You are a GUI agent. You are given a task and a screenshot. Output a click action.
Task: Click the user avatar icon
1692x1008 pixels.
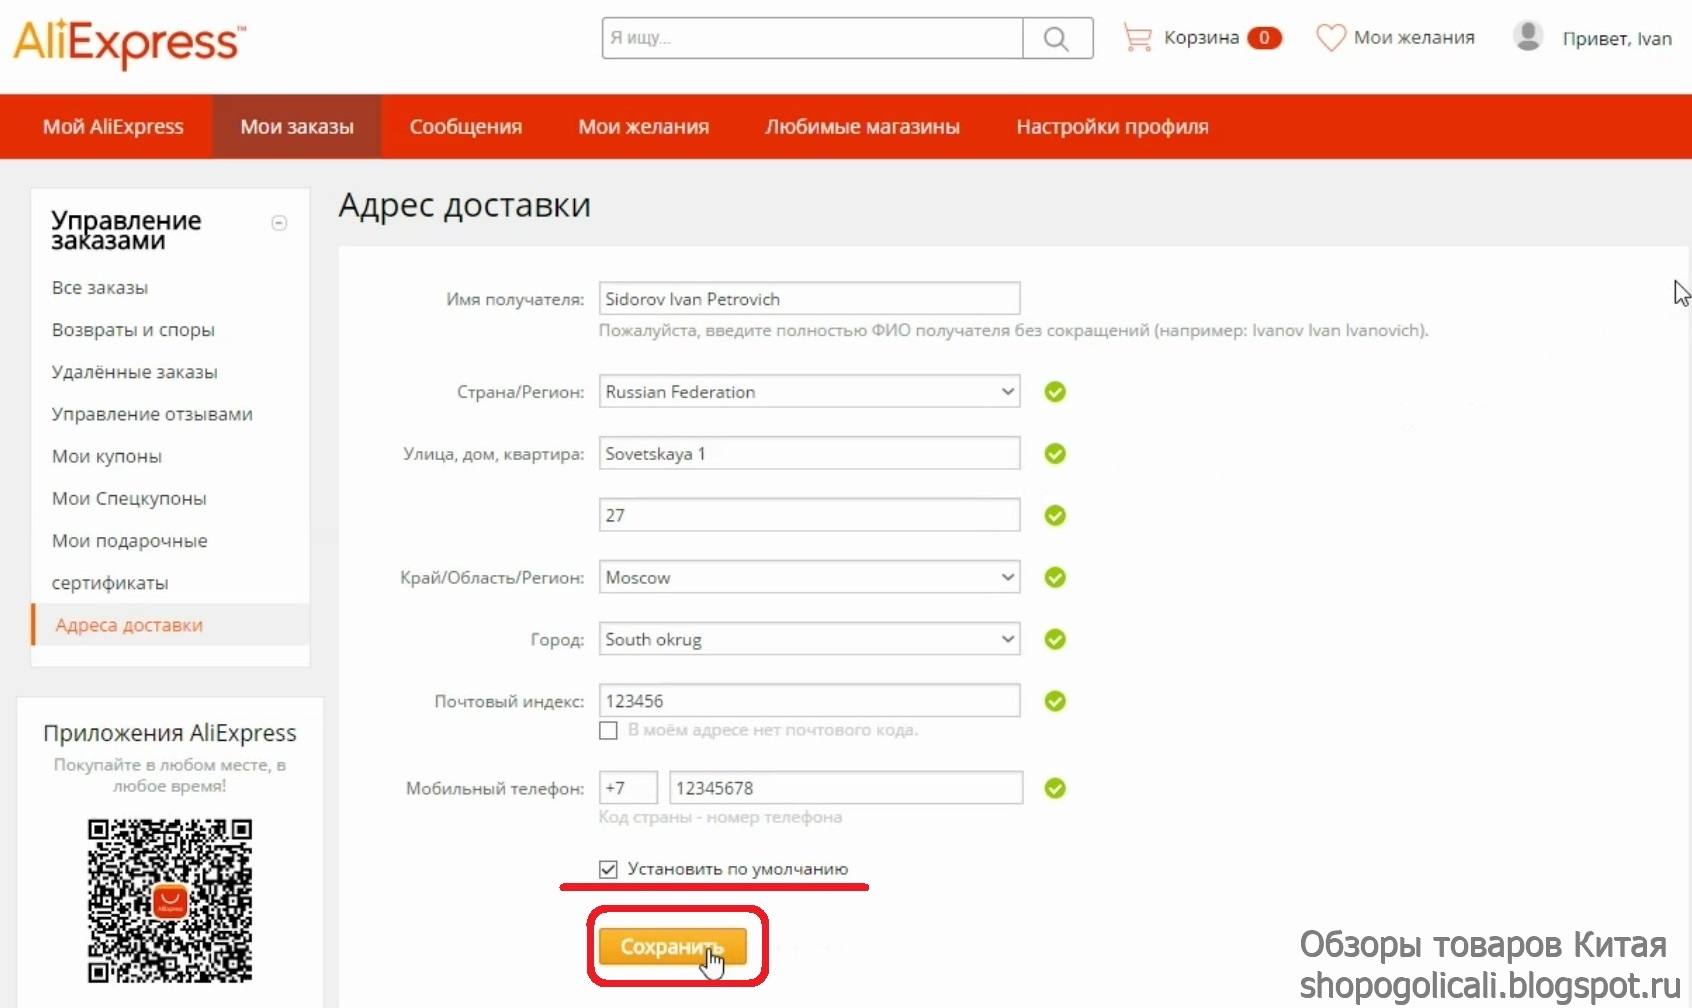1528,36
